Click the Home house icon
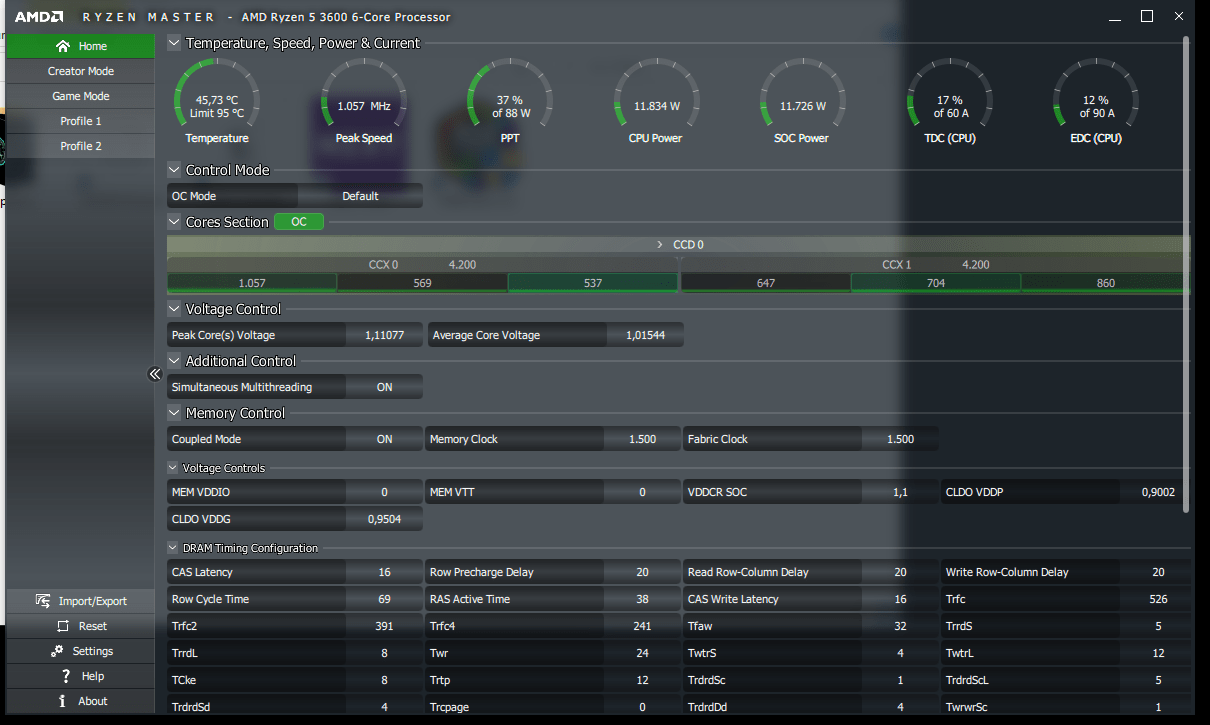Image resolution: width=1210 pixels, height=725 pixels. (x=63, y=46)
